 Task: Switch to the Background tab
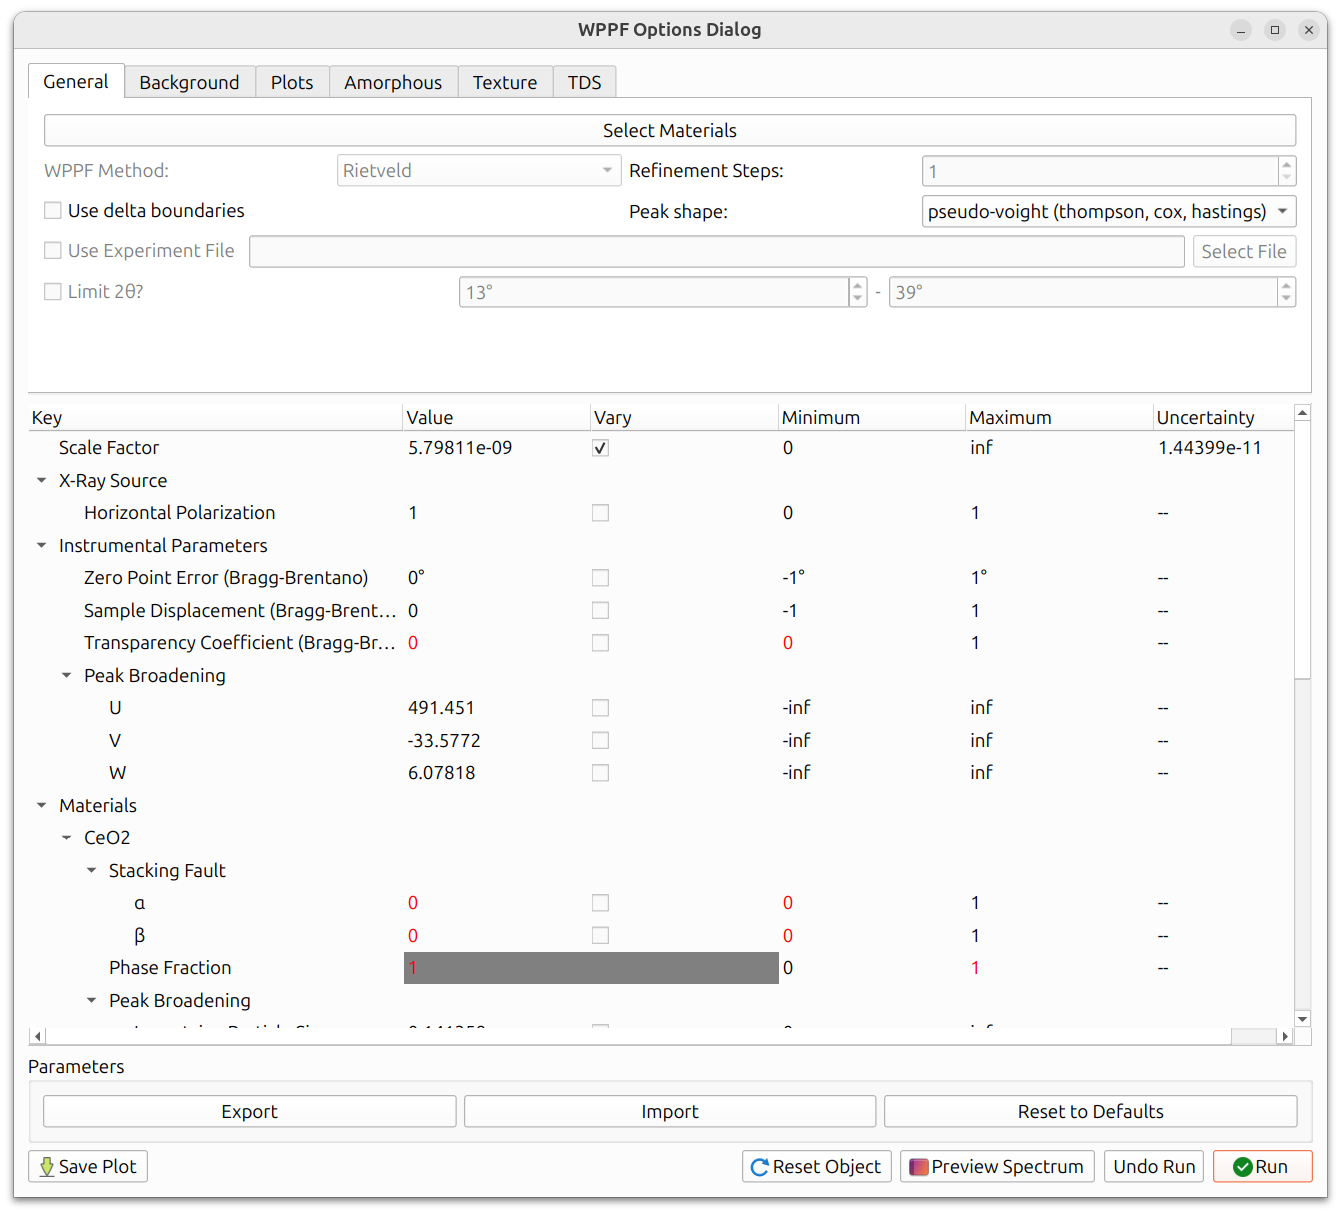tap(189, 82)
